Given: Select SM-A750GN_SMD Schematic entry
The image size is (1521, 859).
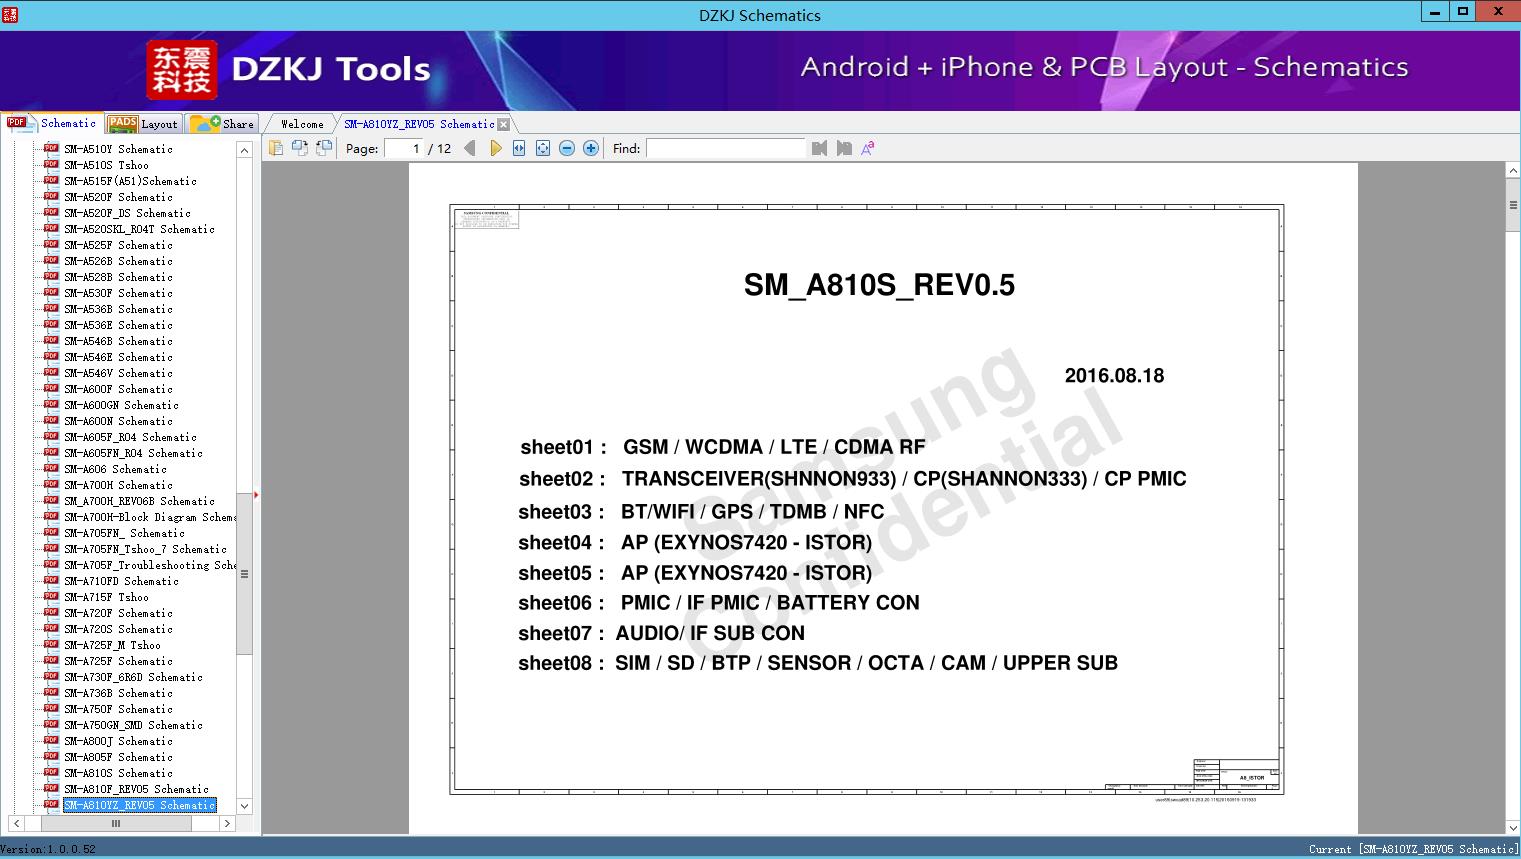Looking at the screenshot, I should tap(133, 725).
